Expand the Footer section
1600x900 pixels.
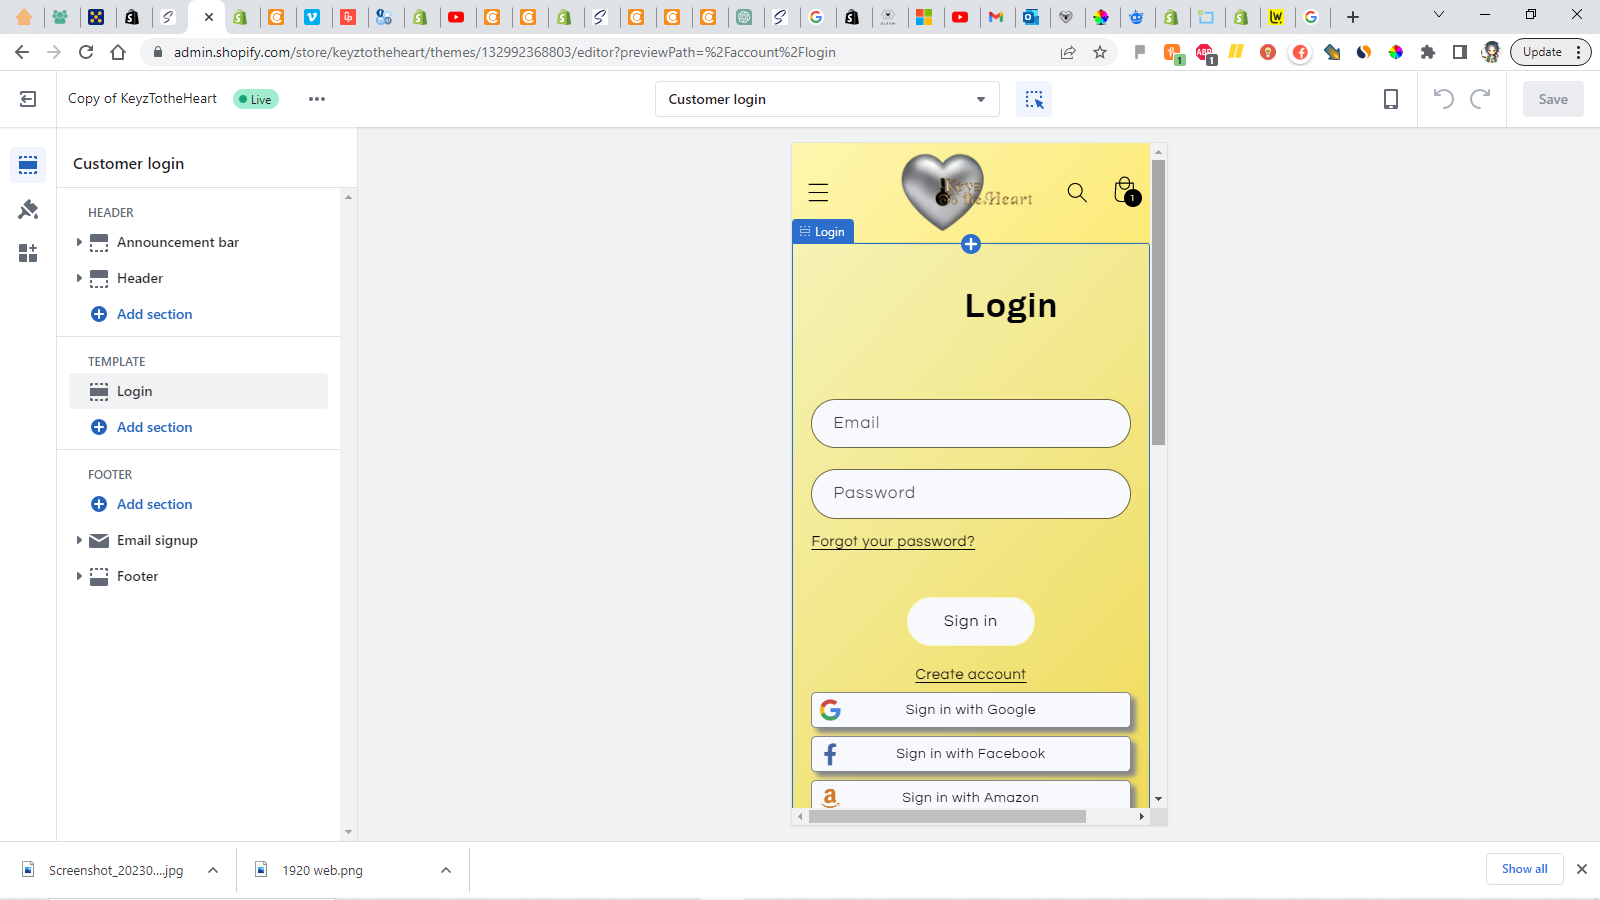coord(79,576)
